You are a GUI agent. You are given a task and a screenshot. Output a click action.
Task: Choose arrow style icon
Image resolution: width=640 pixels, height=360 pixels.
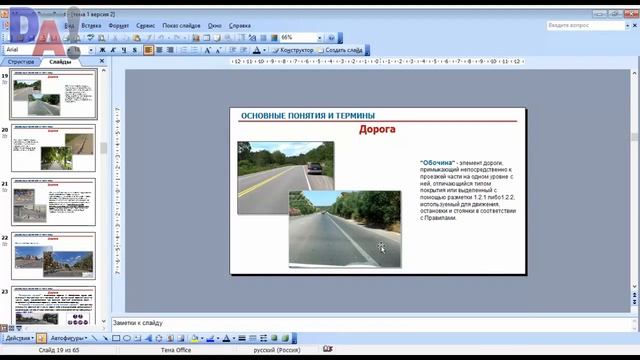[263, 338]
